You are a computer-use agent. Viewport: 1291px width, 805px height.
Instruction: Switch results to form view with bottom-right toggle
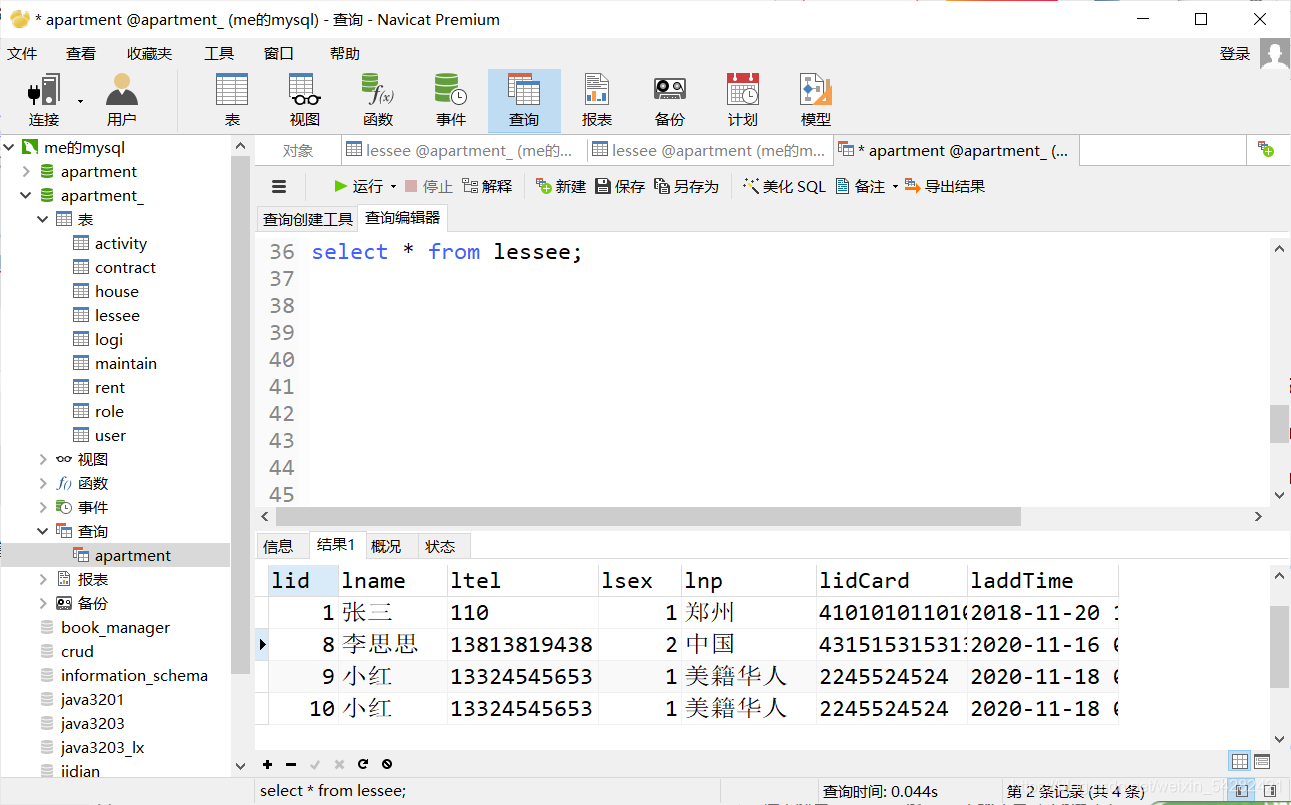[1261, 762]
